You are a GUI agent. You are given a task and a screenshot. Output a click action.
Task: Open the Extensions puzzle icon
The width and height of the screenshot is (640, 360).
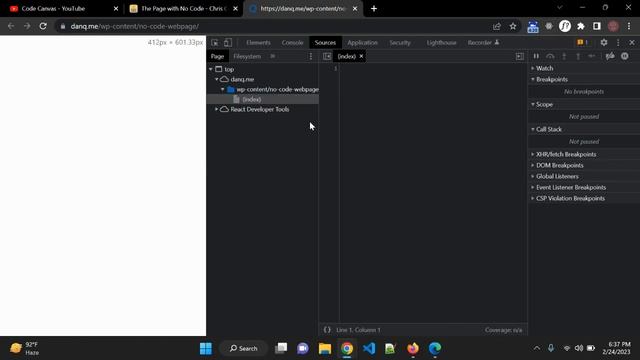pos(581,26)
